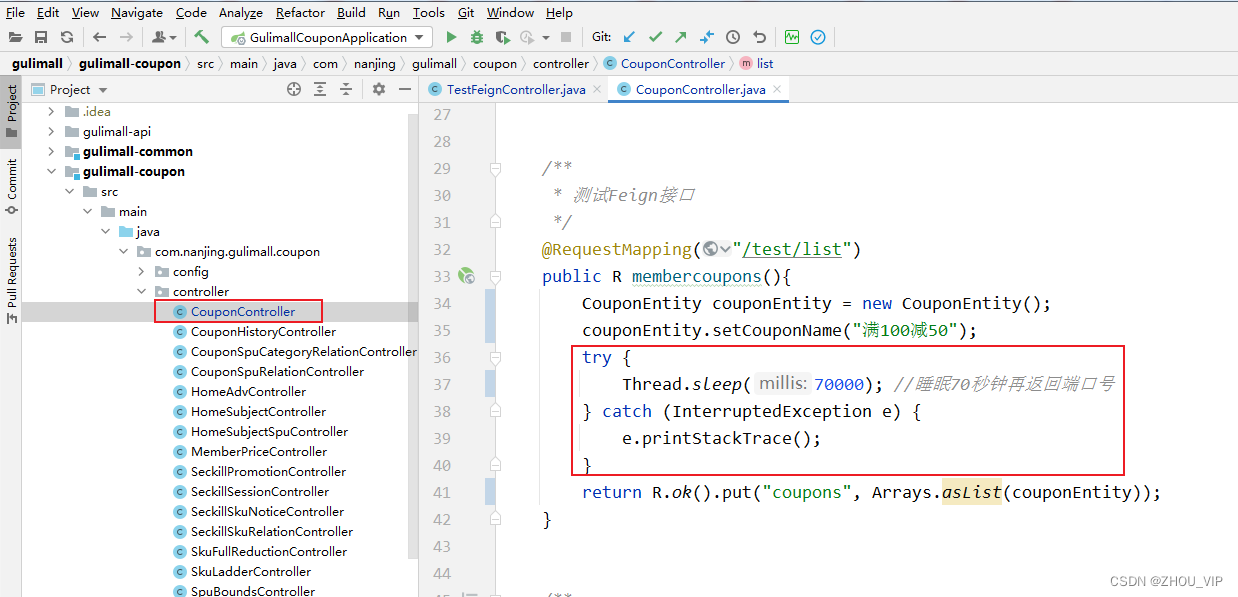
Task: Select HomeAdvController in project tree
Action: [x=248, y=391]
